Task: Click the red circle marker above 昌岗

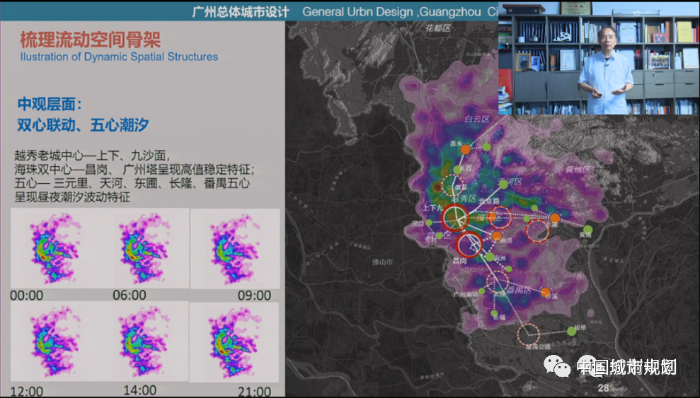Action: (469, 245)
